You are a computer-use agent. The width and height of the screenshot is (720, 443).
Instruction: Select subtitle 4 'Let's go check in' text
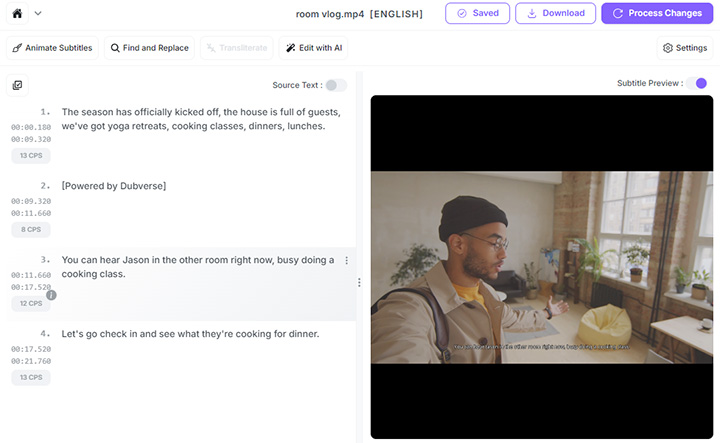pyautogui.click(x=190, y=334)
